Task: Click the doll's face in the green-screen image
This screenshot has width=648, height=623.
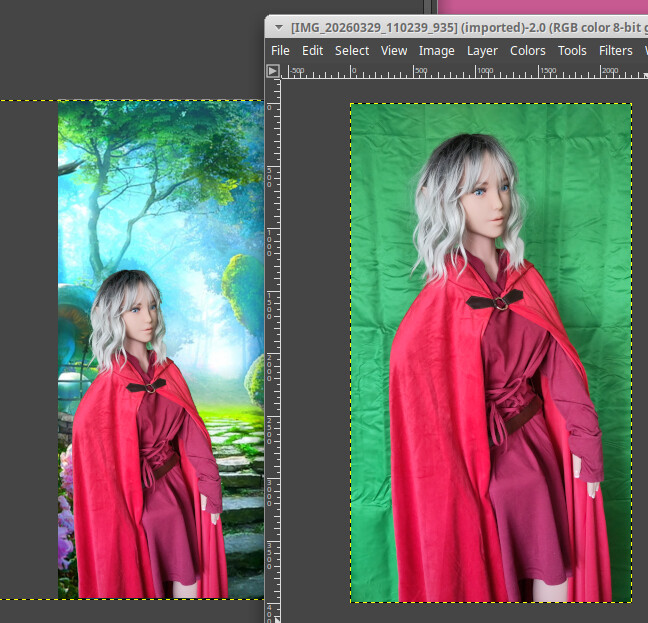Action: (487, 202)
